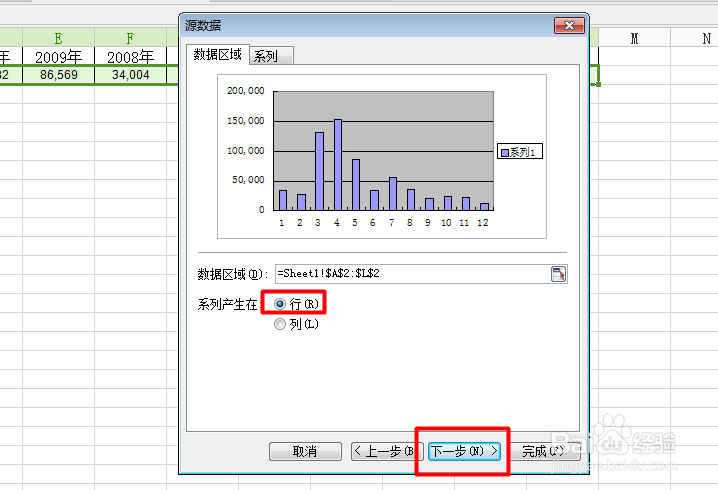718x490 pixels.
Task: Select column N header in the spreadsheet
Action: pos(696,38)
